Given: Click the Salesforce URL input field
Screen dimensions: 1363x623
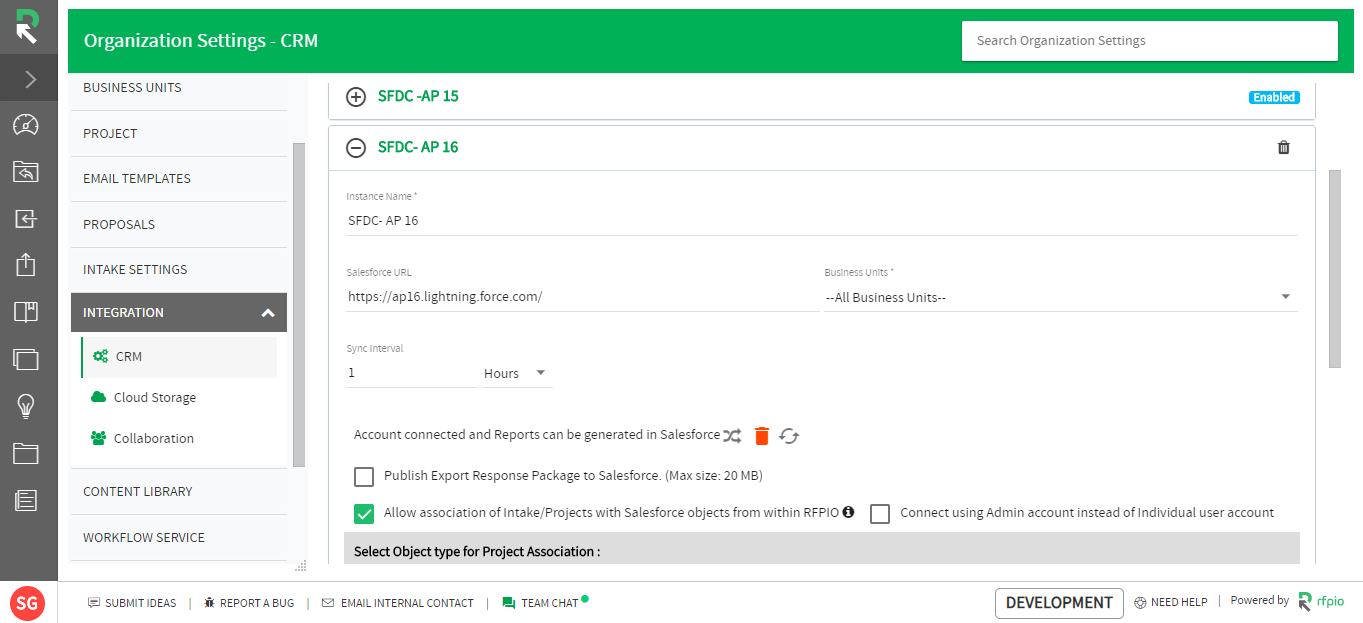Looking at the screenshot, I should click(x=582, y=297).
